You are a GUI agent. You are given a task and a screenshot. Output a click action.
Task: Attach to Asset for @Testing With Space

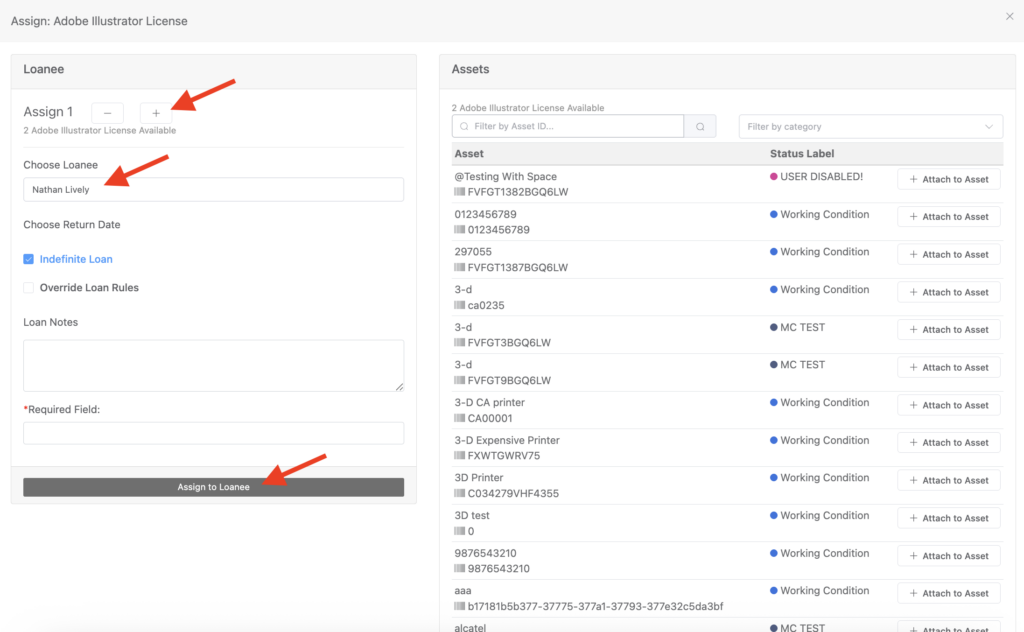click(x=948, y=179)
